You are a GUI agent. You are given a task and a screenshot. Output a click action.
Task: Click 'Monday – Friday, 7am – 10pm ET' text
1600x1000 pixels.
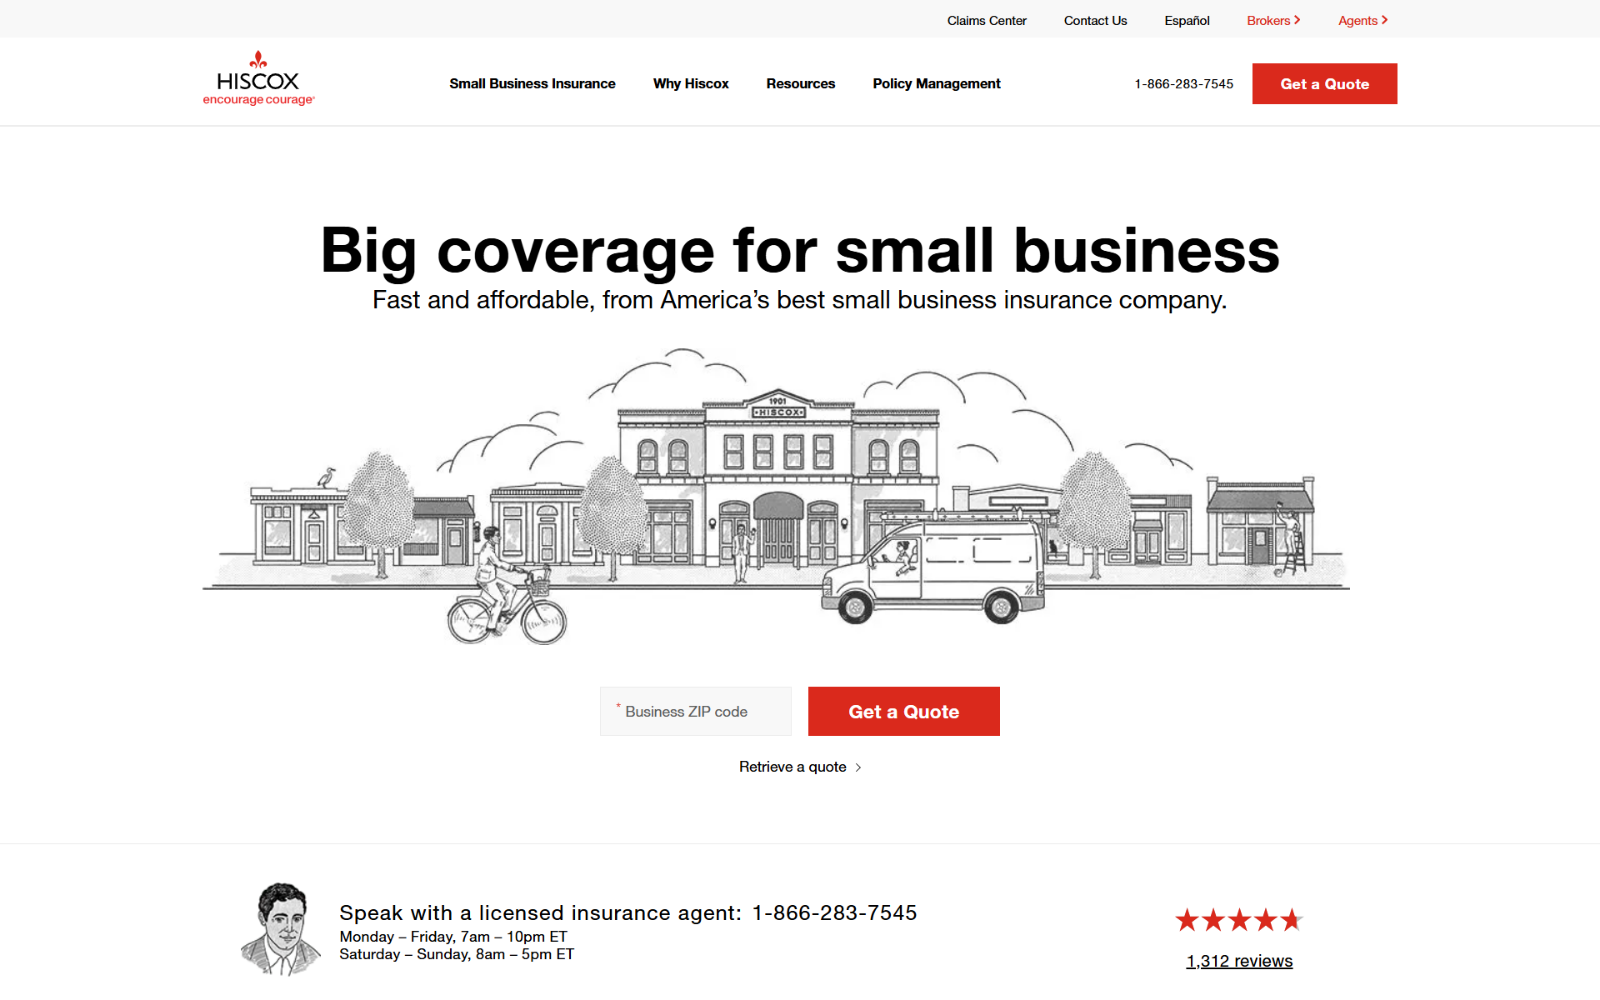pos(453,937)
